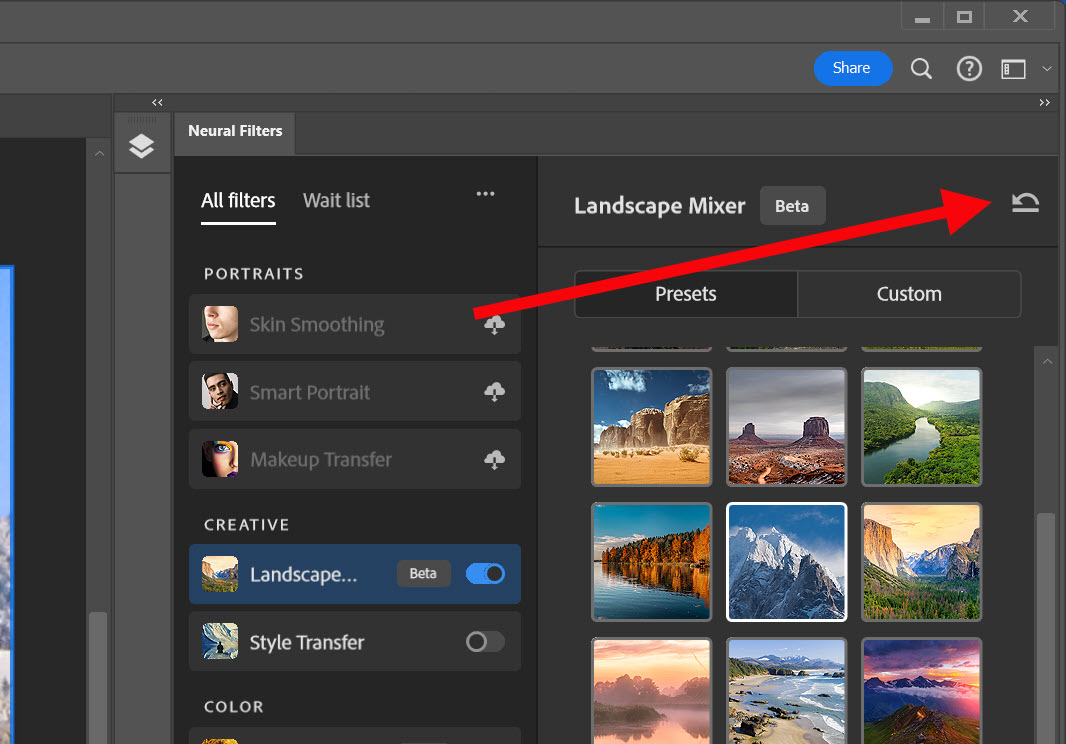This screenshot has width=1066, height=744.
Task: Click the Style Transfer filter thumbnail icon
Action: pos(220,641)
